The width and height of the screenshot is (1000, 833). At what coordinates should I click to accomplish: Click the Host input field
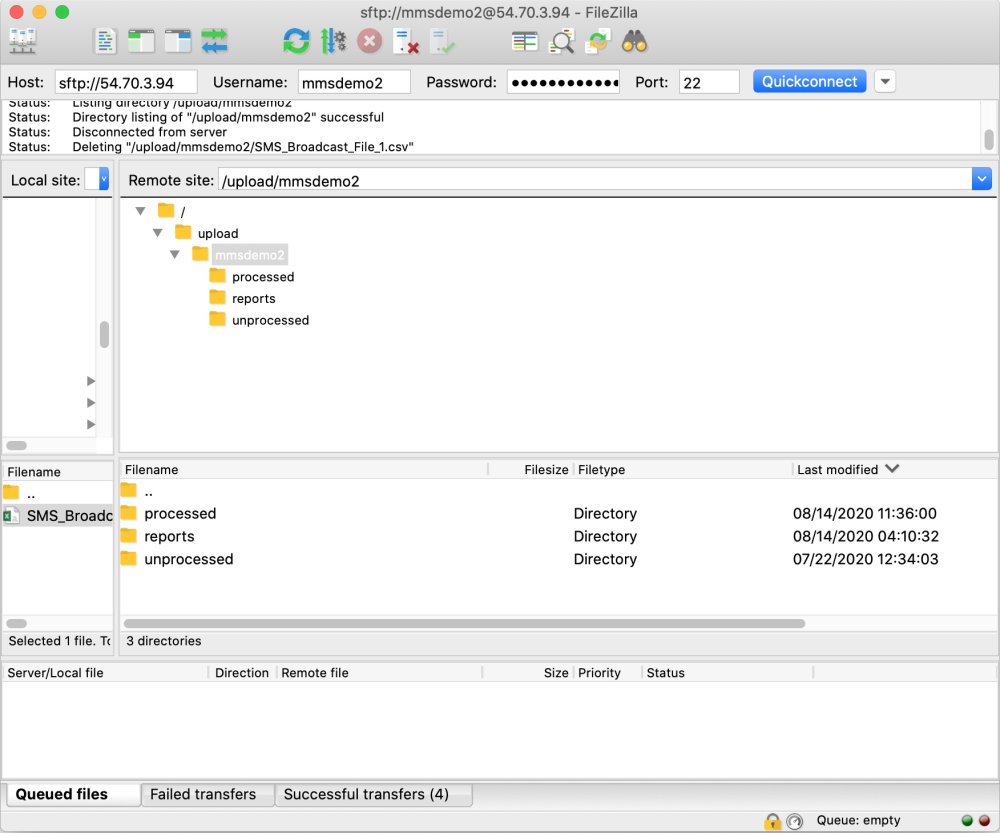pyautogui.click(x=126, y=82)
